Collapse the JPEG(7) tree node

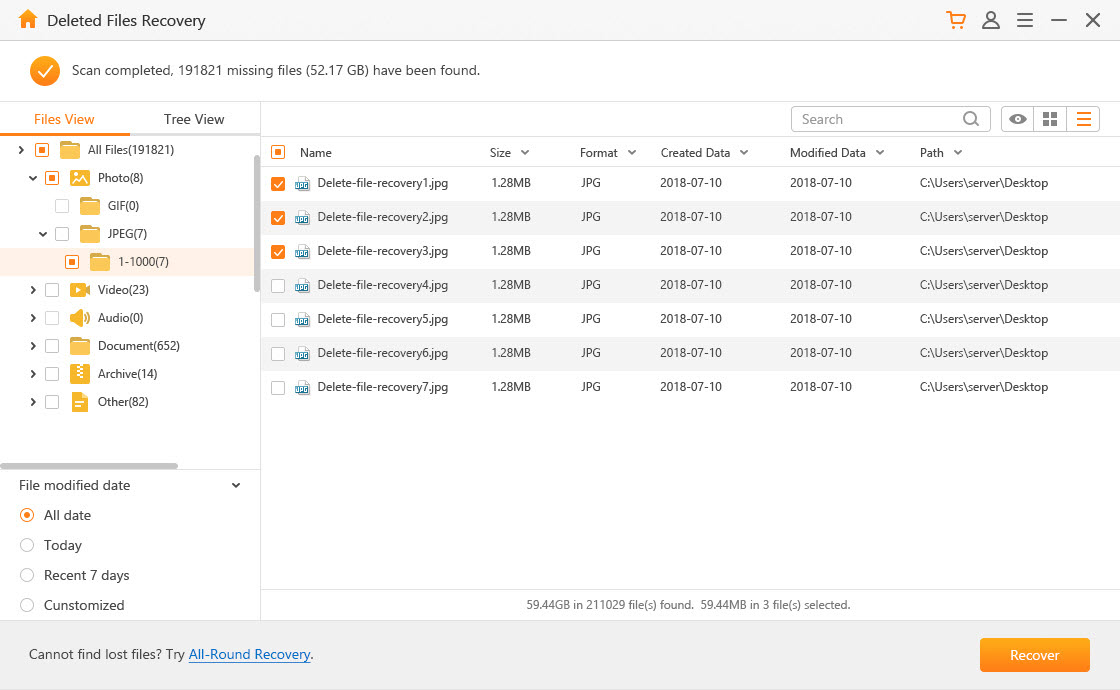click(43, 234)
